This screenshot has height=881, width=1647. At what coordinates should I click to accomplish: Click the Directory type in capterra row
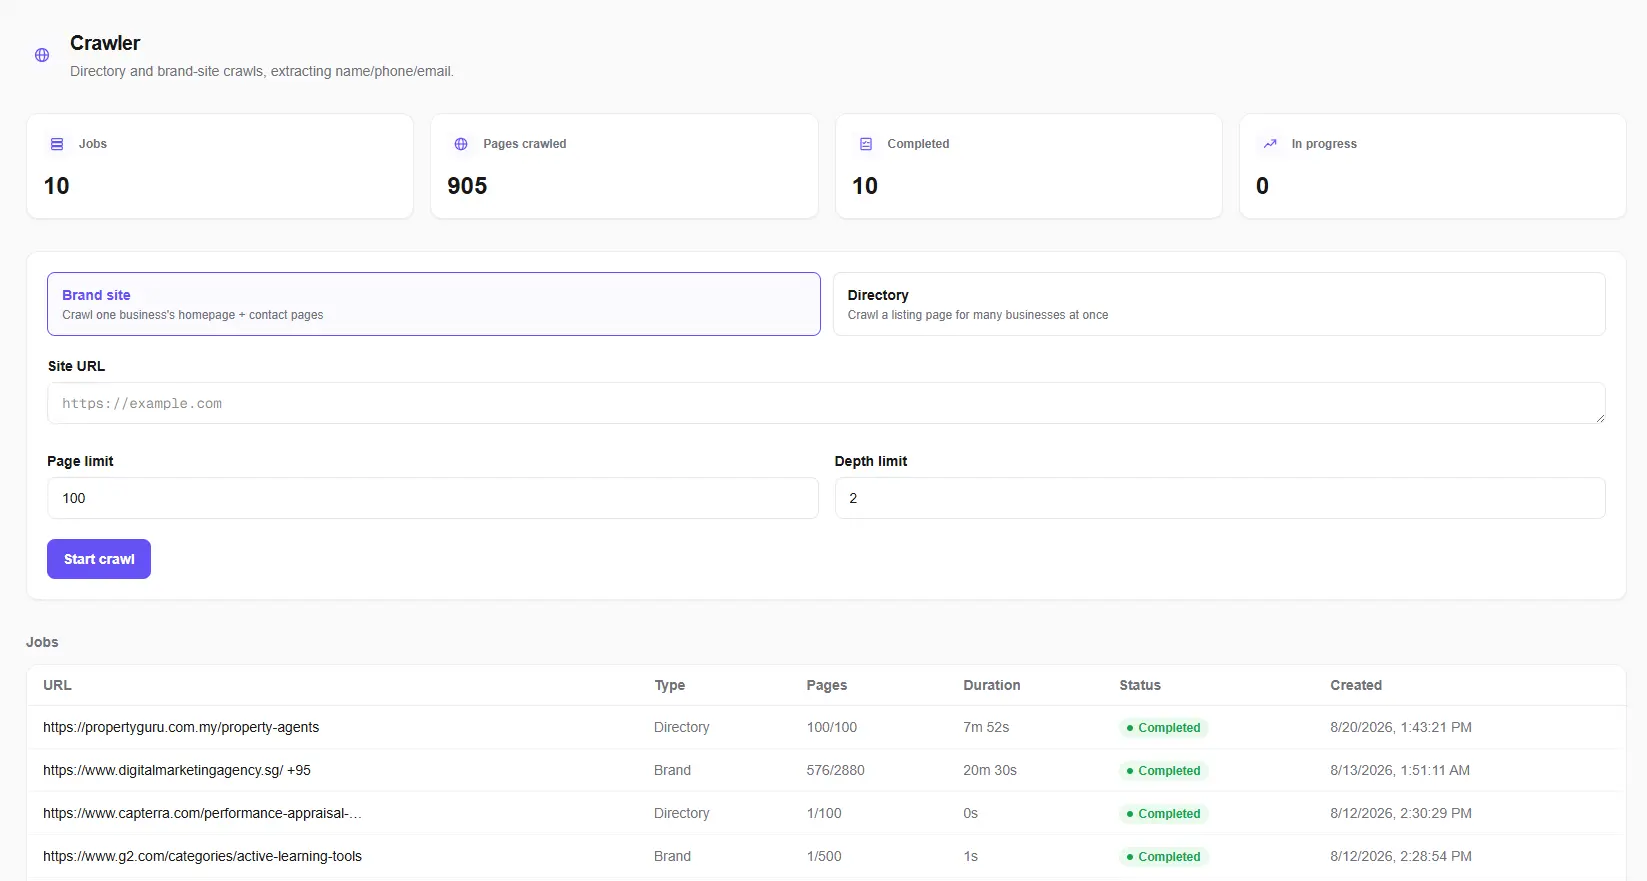point(682,813)
